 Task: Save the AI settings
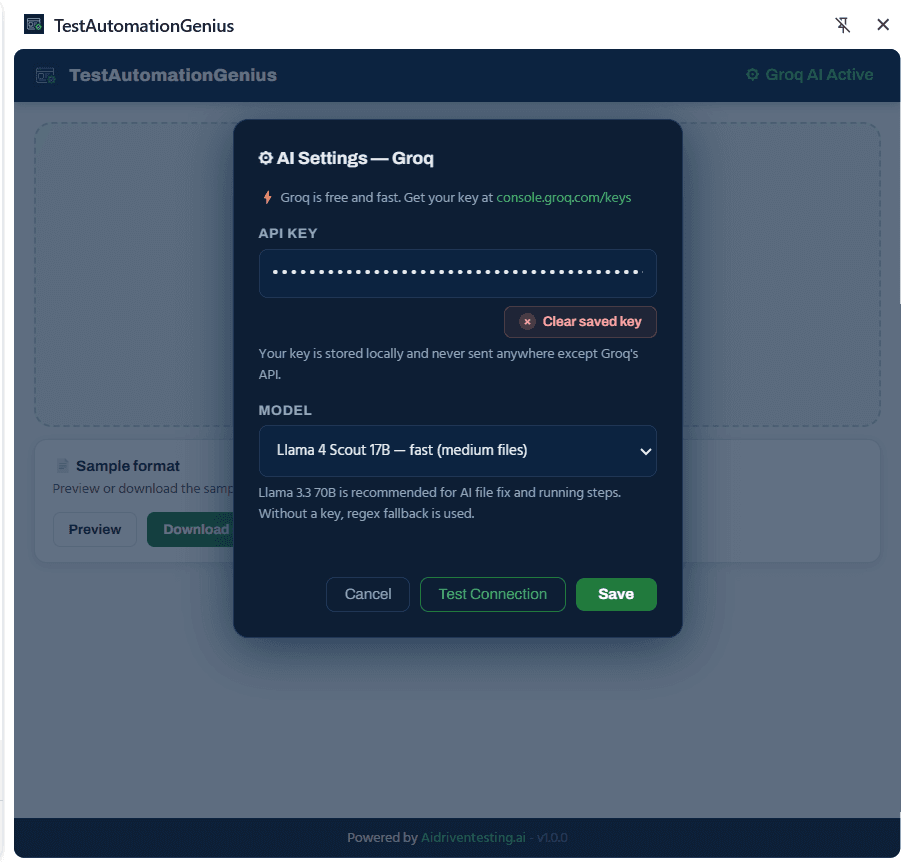[616, 594]
